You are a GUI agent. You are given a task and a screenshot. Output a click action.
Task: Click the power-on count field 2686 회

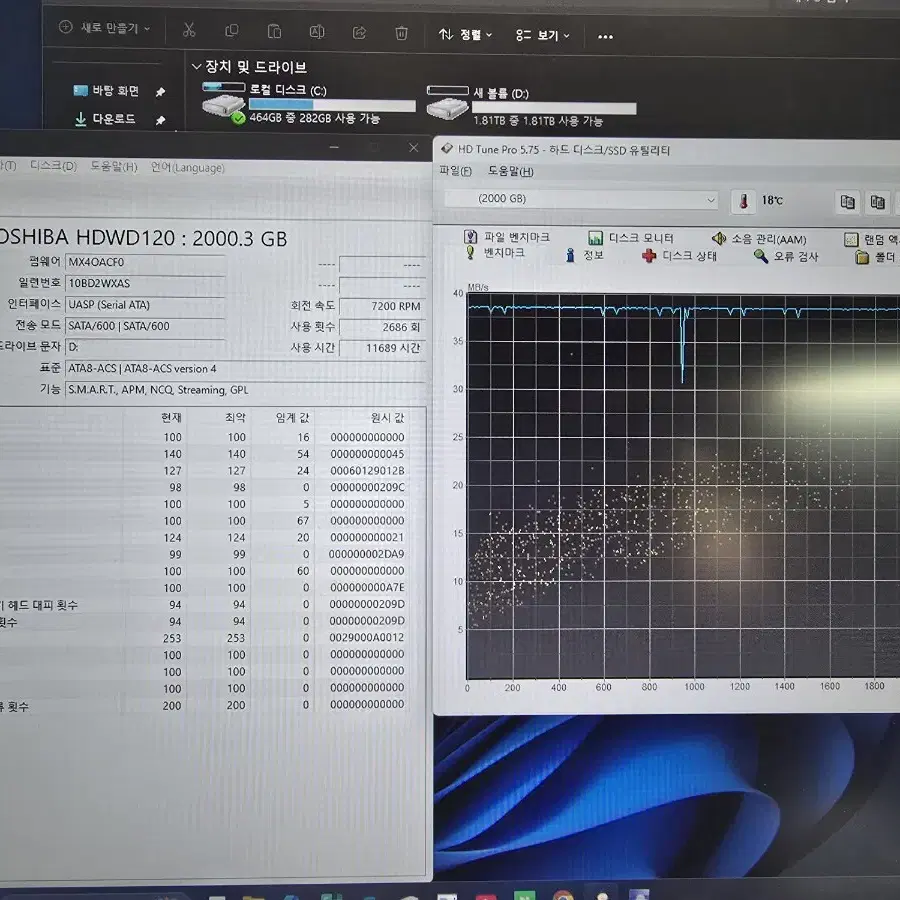point(382,327)
